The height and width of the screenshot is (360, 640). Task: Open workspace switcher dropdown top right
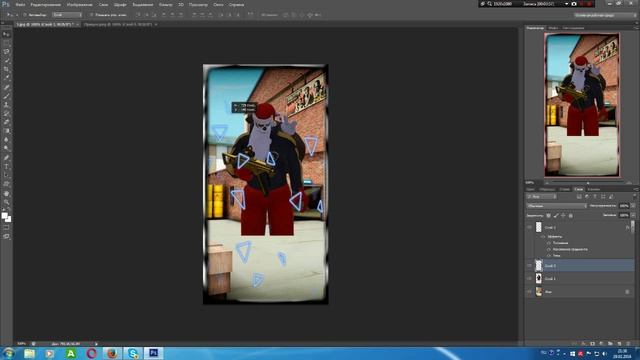click(x=605, y=15)
